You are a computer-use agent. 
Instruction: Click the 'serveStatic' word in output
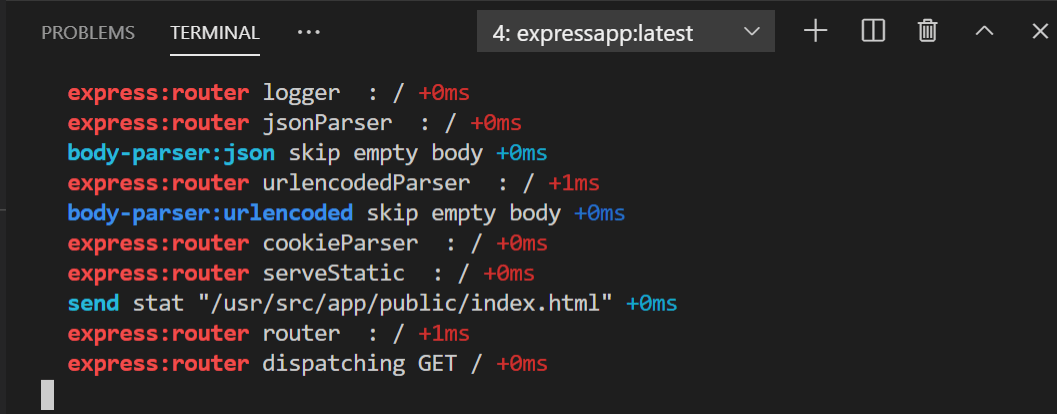pos(334,273)
